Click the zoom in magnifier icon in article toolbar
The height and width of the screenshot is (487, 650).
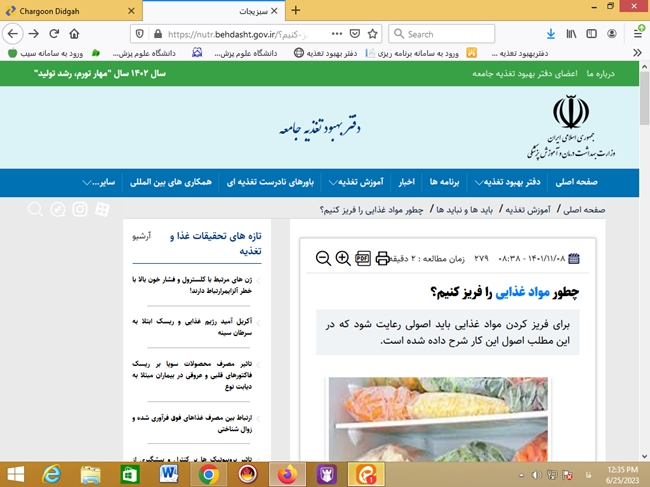tap(343, 258)
